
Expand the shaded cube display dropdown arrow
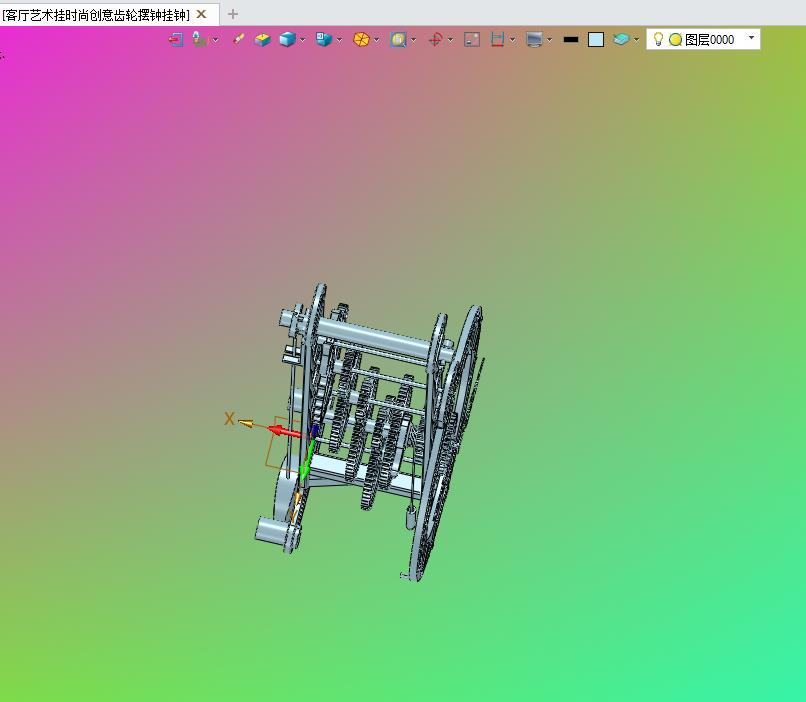(x=302, y=40)
